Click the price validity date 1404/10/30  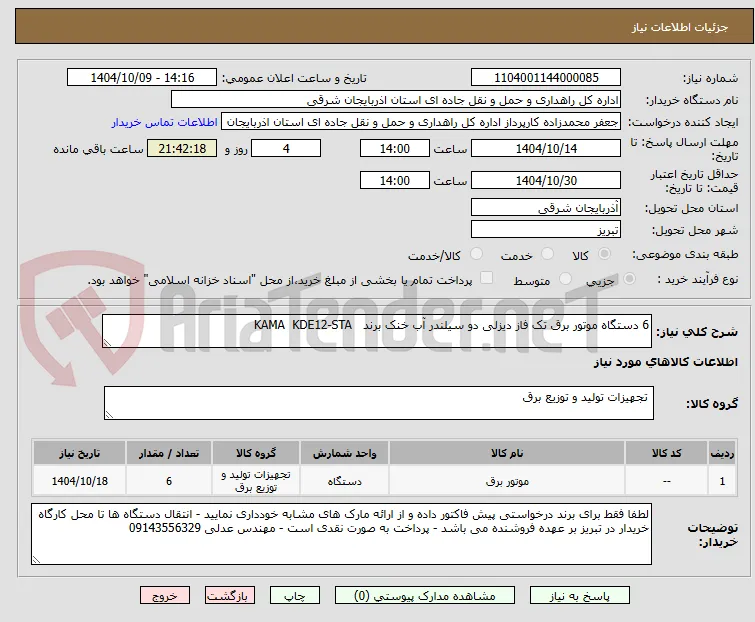click(546, 181)
